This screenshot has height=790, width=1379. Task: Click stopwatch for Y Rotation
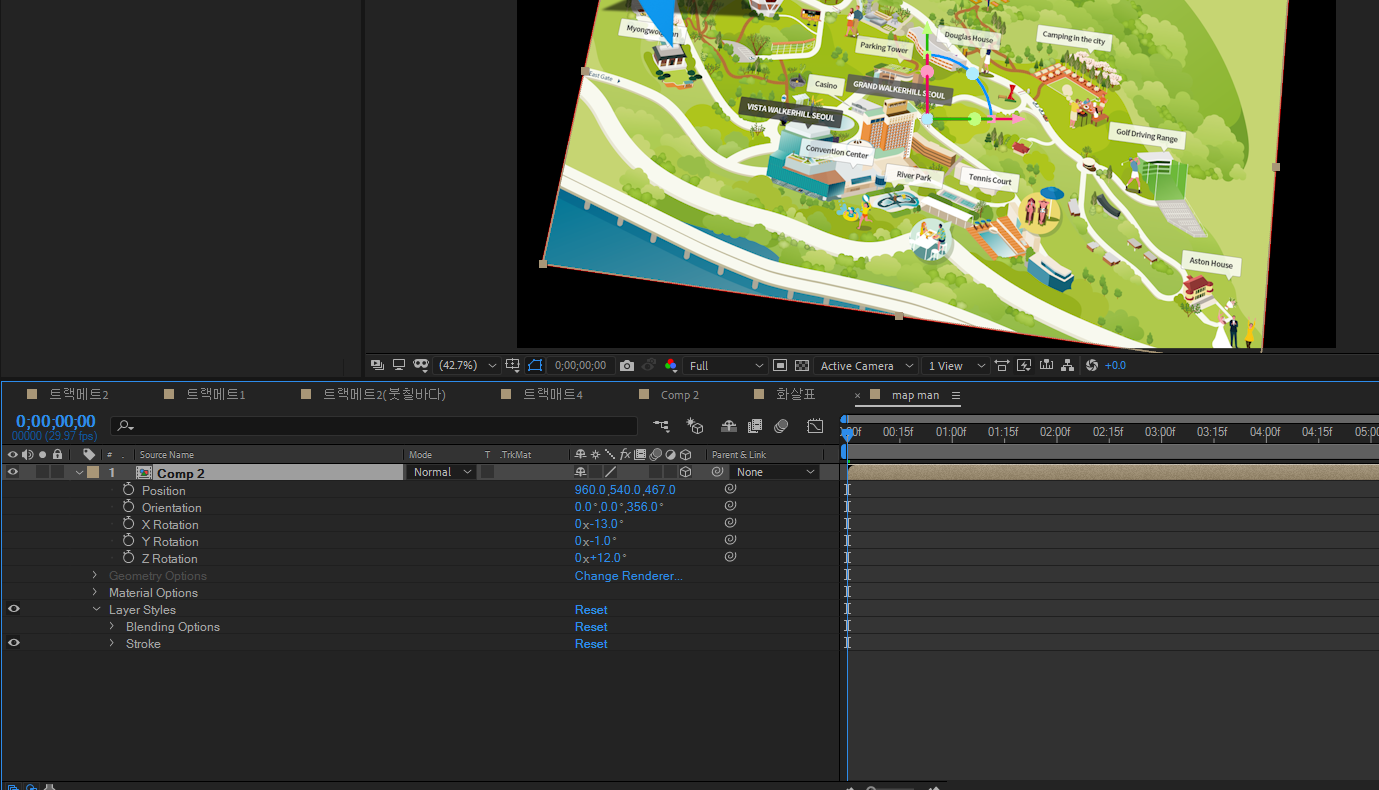tap(128, 540)
